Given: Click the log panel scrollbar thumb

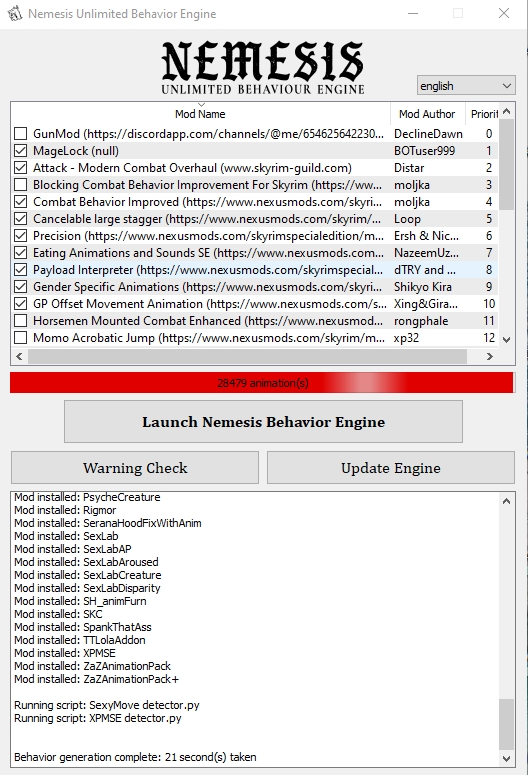Looking at the screenshot, I should click(x=506, y=724).
